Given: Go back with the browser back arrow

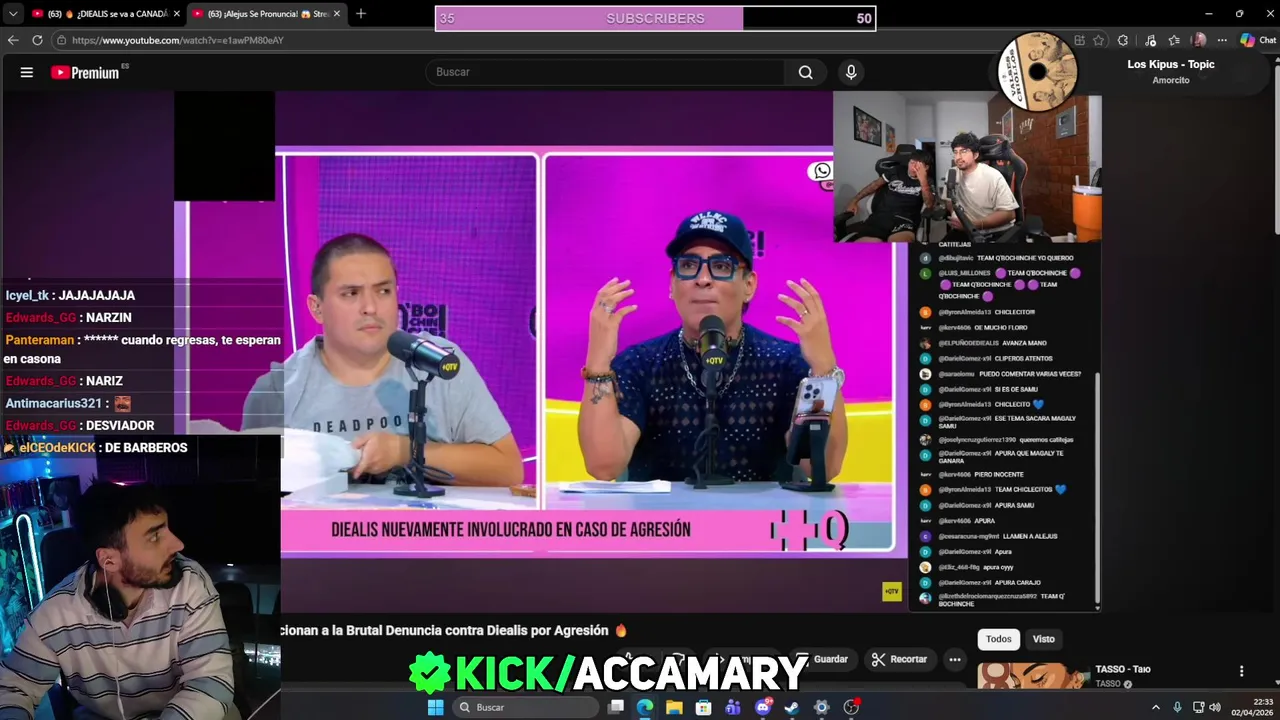Looking at the screenshot, I should (x=13, y=40).
